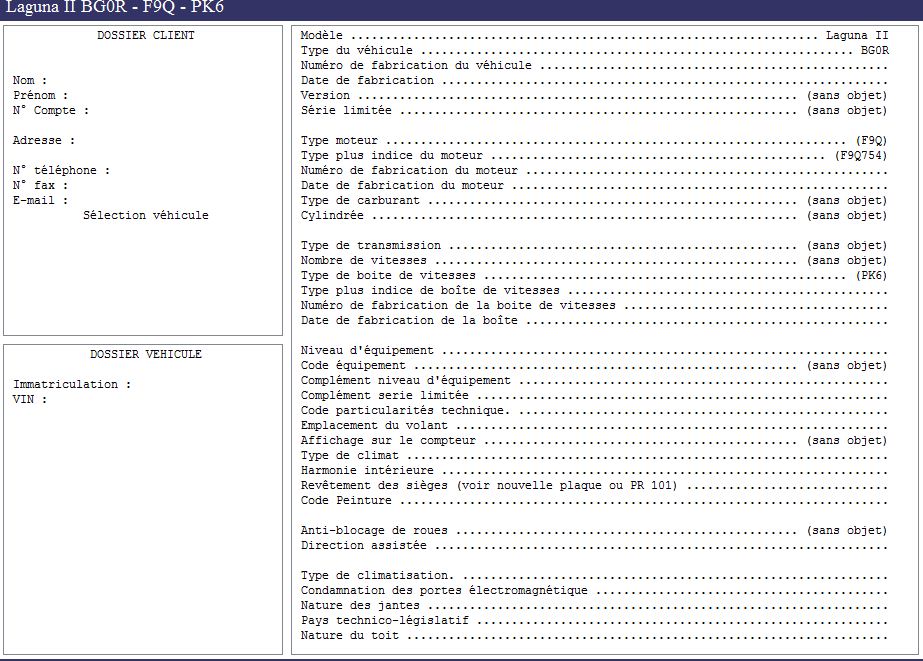Click the 'Nature des jantes' row label
Image resolution: width=923 pixels, height=661 pixels.
[x=360, y=606]
